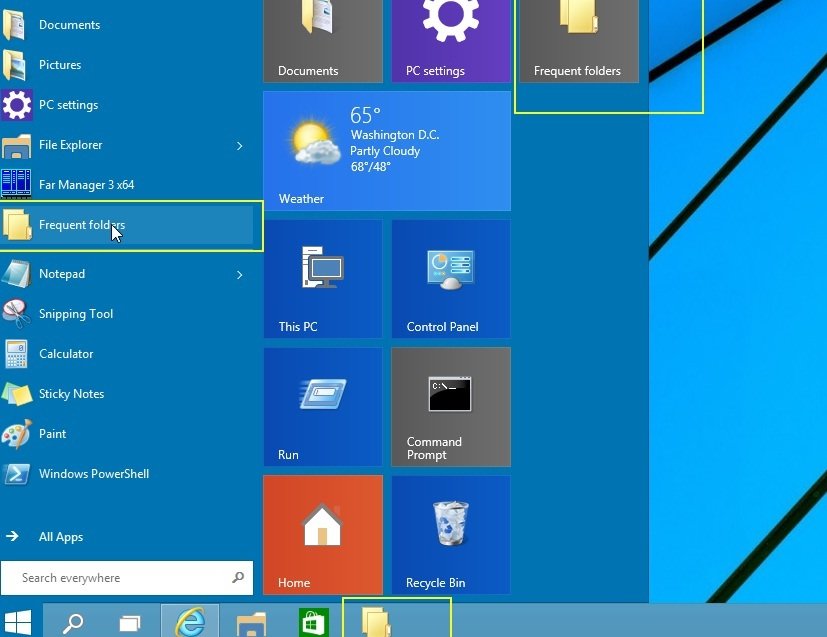The width and height of the screenshot is (827, 637).
Task: Show All Apps list
Action: 60,536
